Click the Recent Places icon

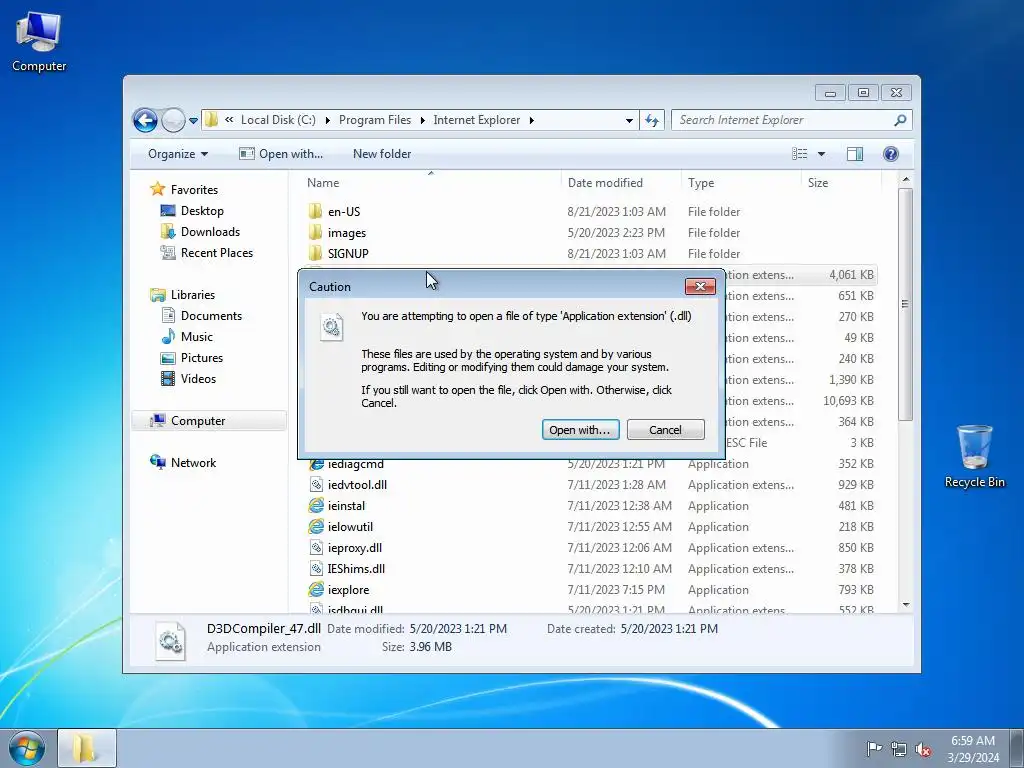point(168,253)
